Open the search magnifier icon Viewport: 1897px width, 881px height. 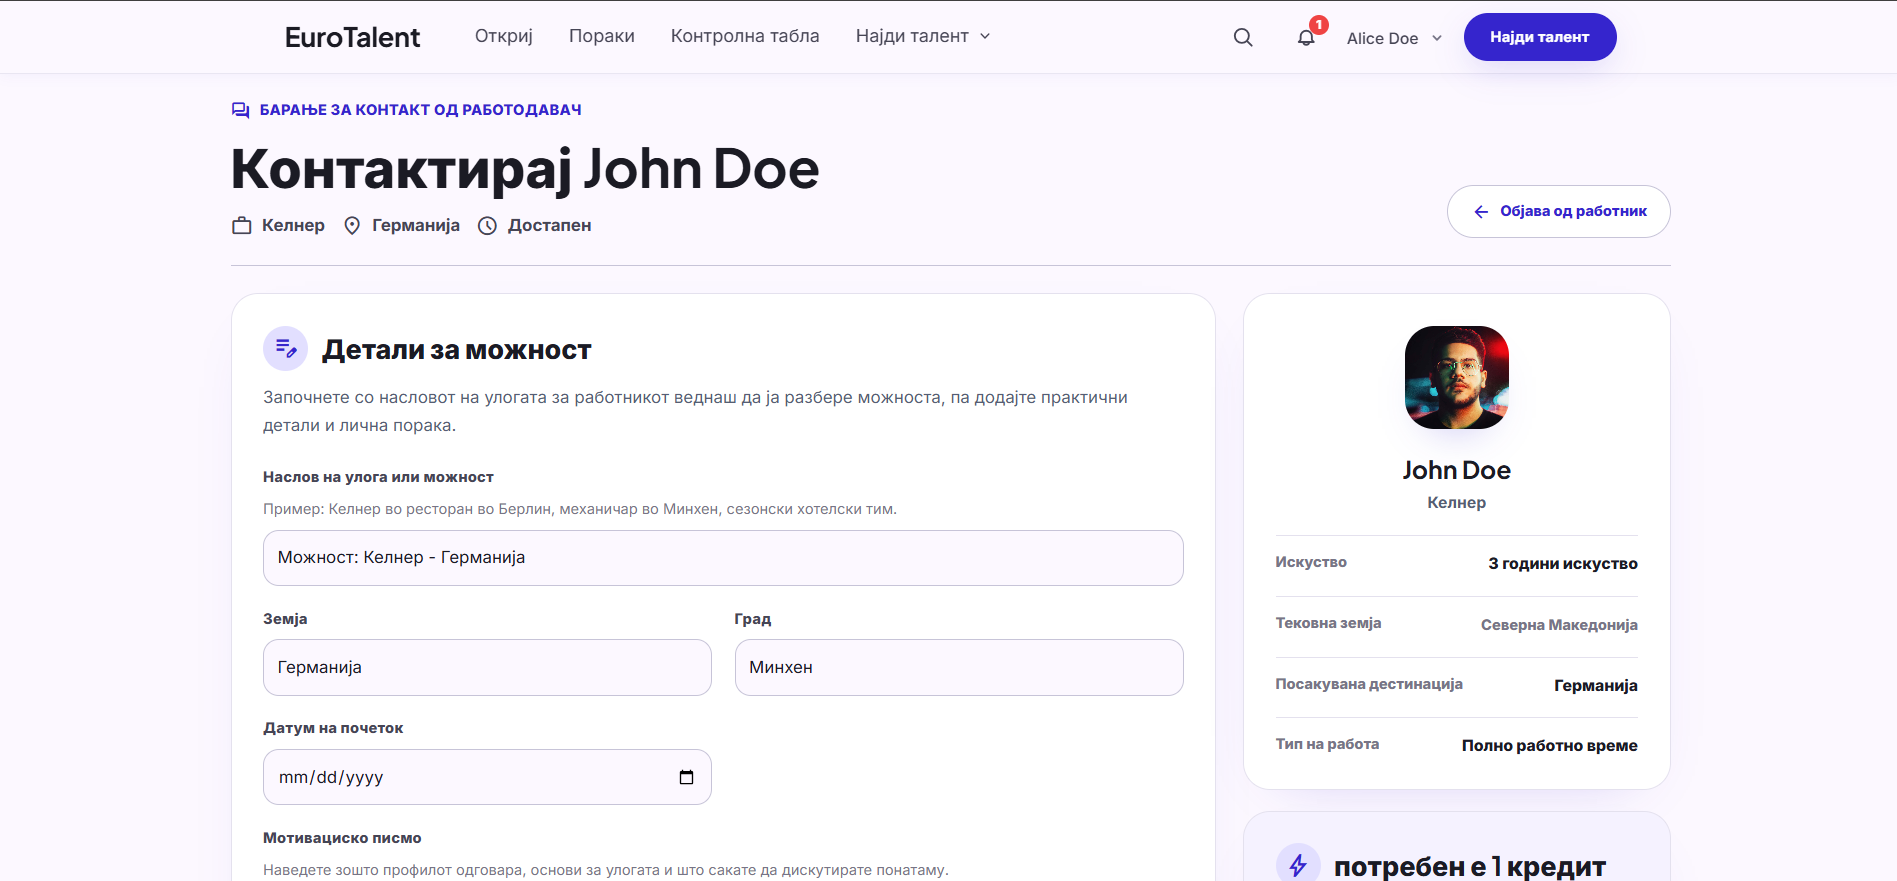coord(1243,37)
